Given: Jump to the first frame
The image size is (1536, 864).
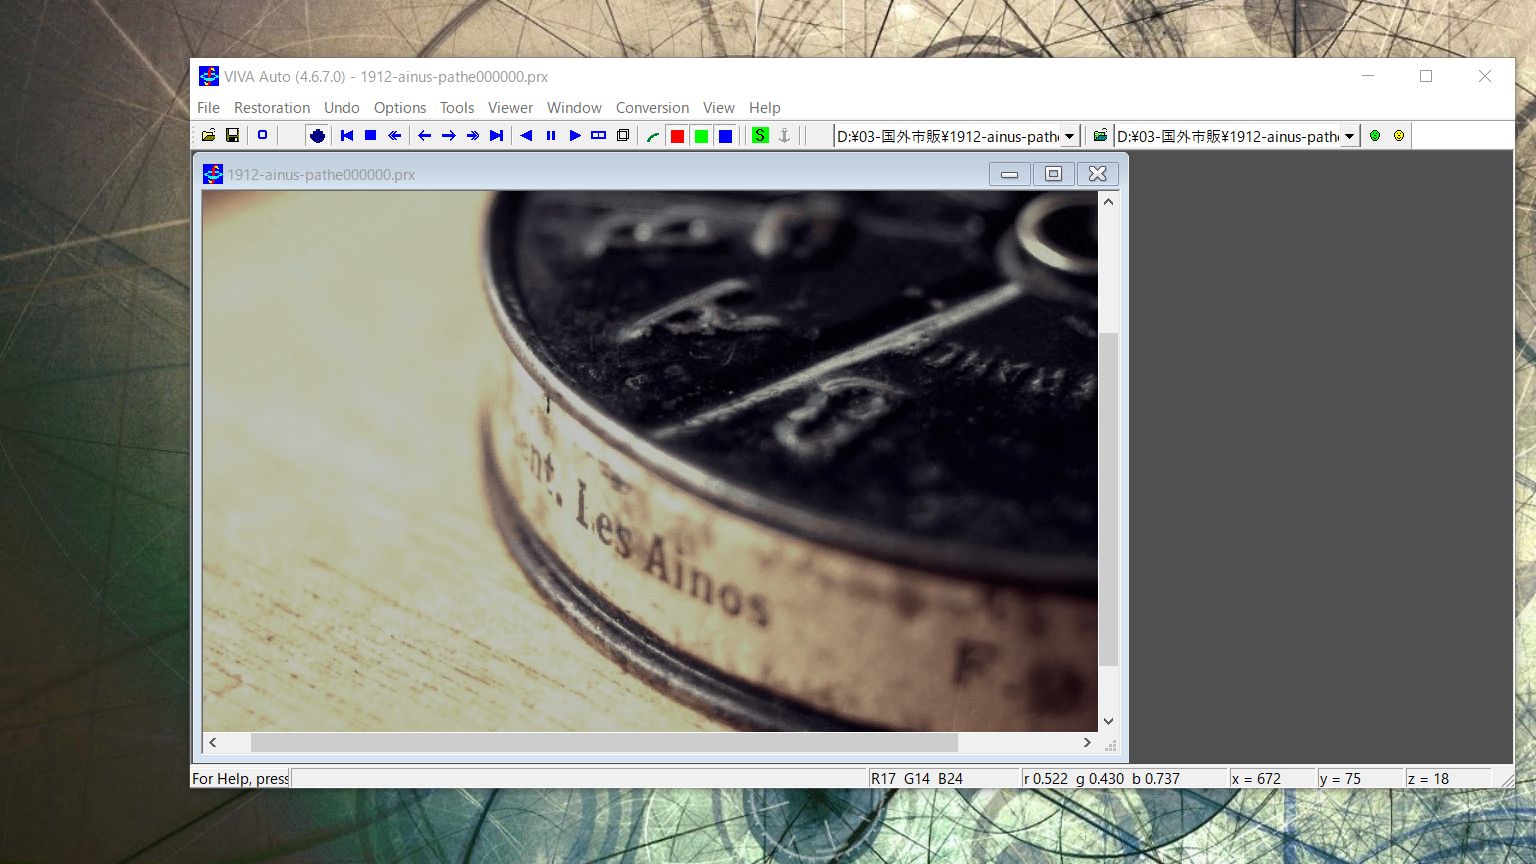Looking at the screenshot, I should [x=347, y=135].
